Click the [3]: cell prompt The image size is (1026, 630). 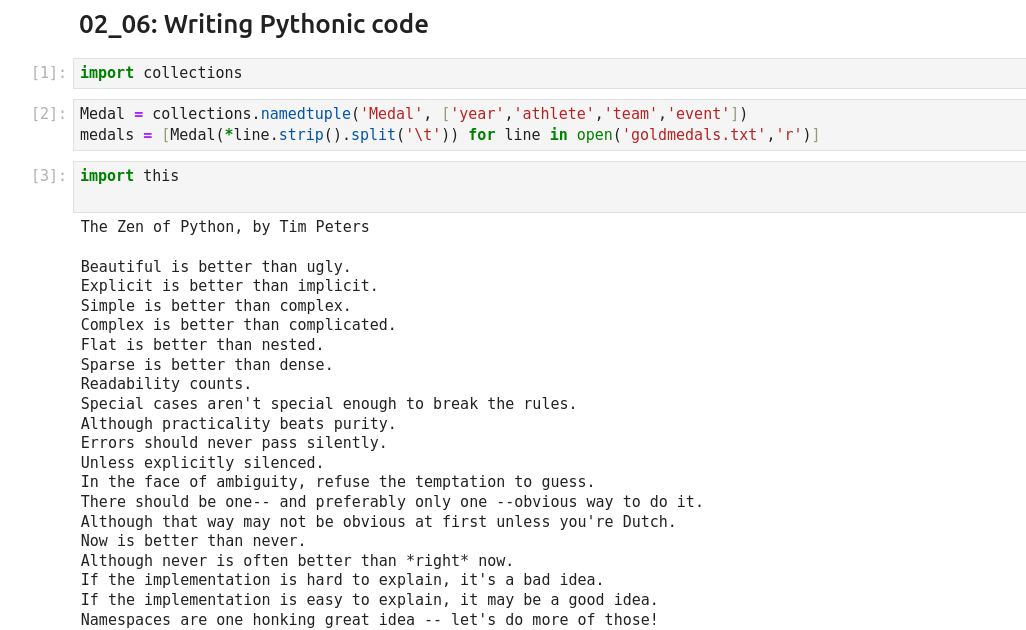[49, 176]
